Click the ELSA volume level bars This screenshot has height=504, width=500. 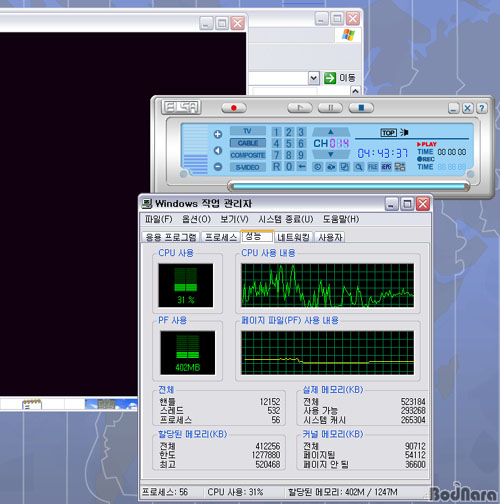(x=196, y=149)
